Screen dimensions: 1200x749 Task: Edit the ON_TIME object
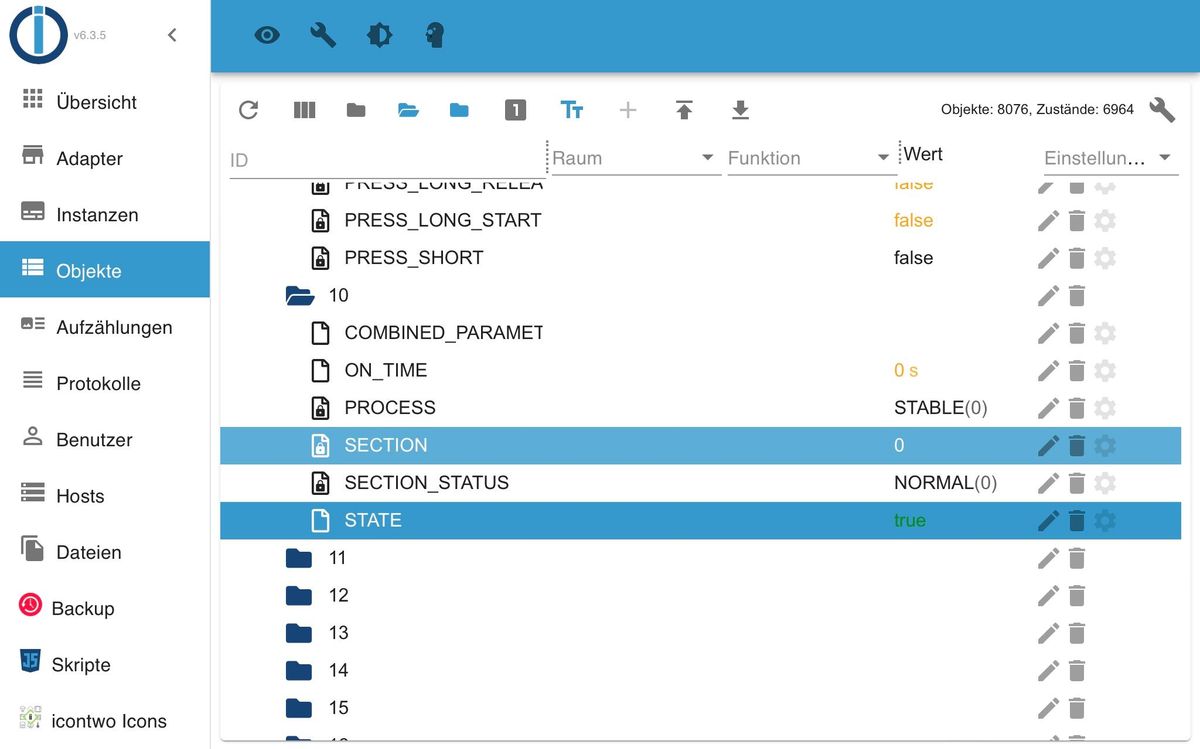(1048, 370)
